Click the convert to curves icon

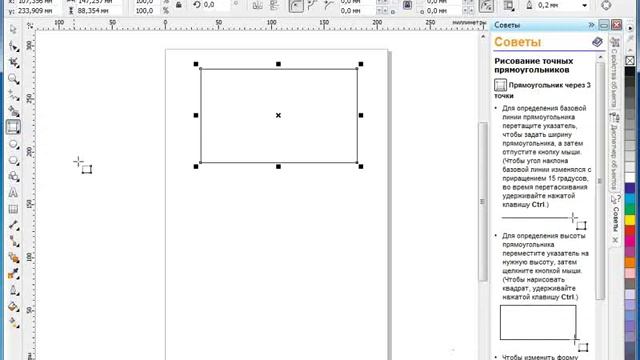click(606, 5)
